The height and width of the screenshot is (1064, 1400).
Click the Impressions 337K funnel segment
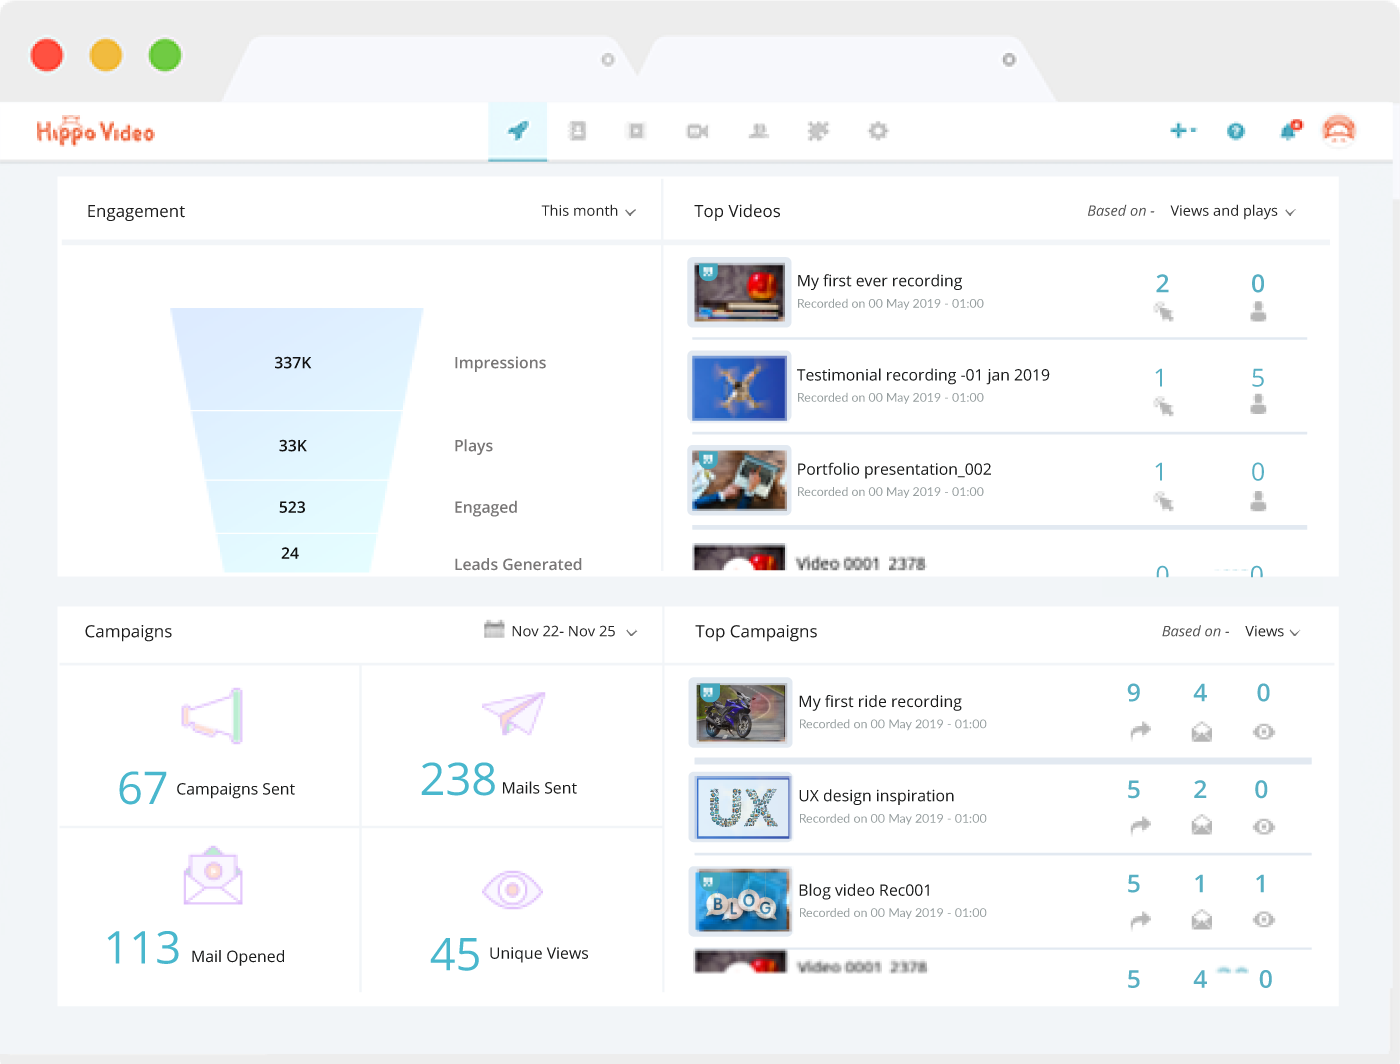pyautogui.click(x=294, y=362)
